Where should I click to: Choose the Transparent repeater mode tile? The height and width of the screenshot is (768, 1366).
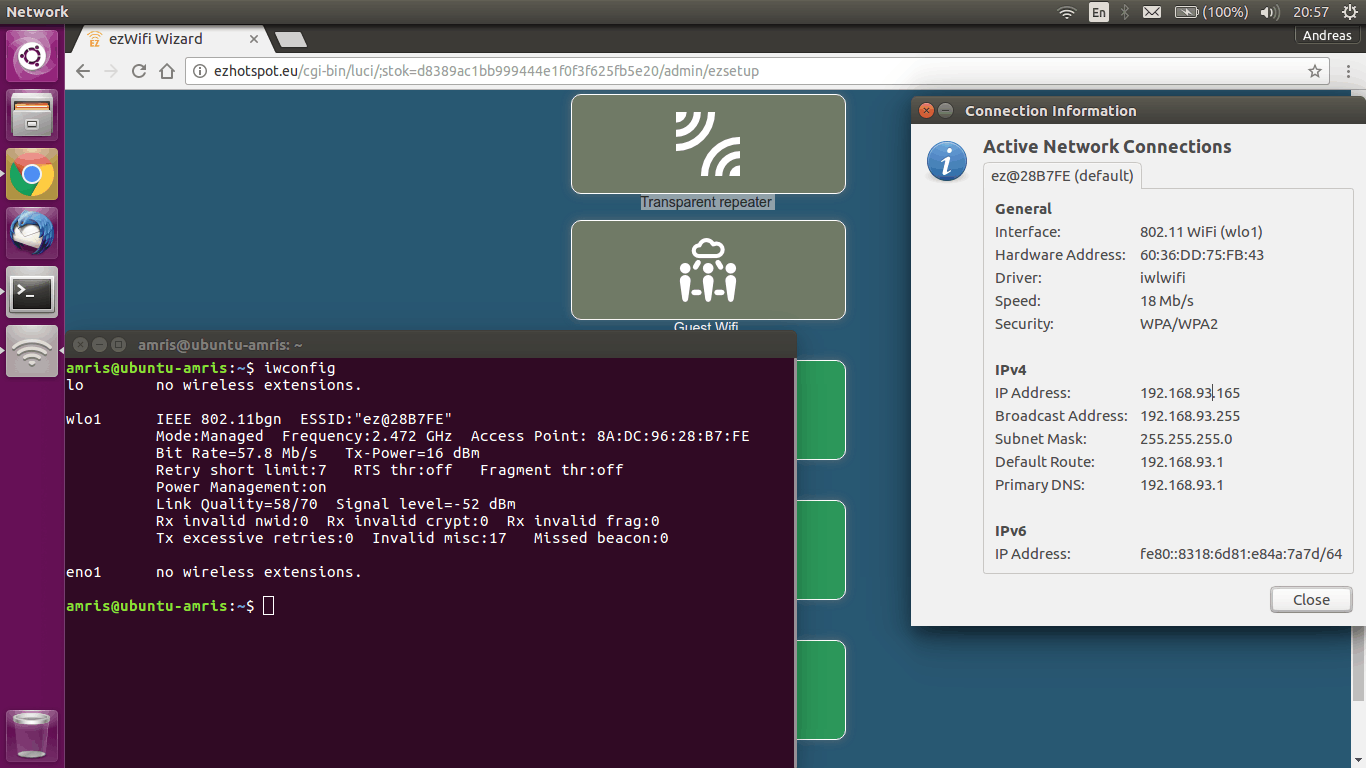[x=708, y=144]
